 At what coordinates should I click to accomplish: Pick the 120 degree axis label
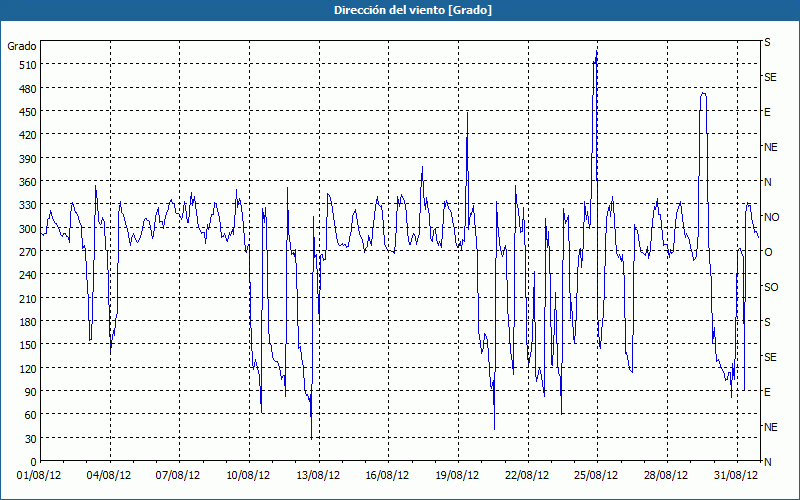click(x=27, y=368)
